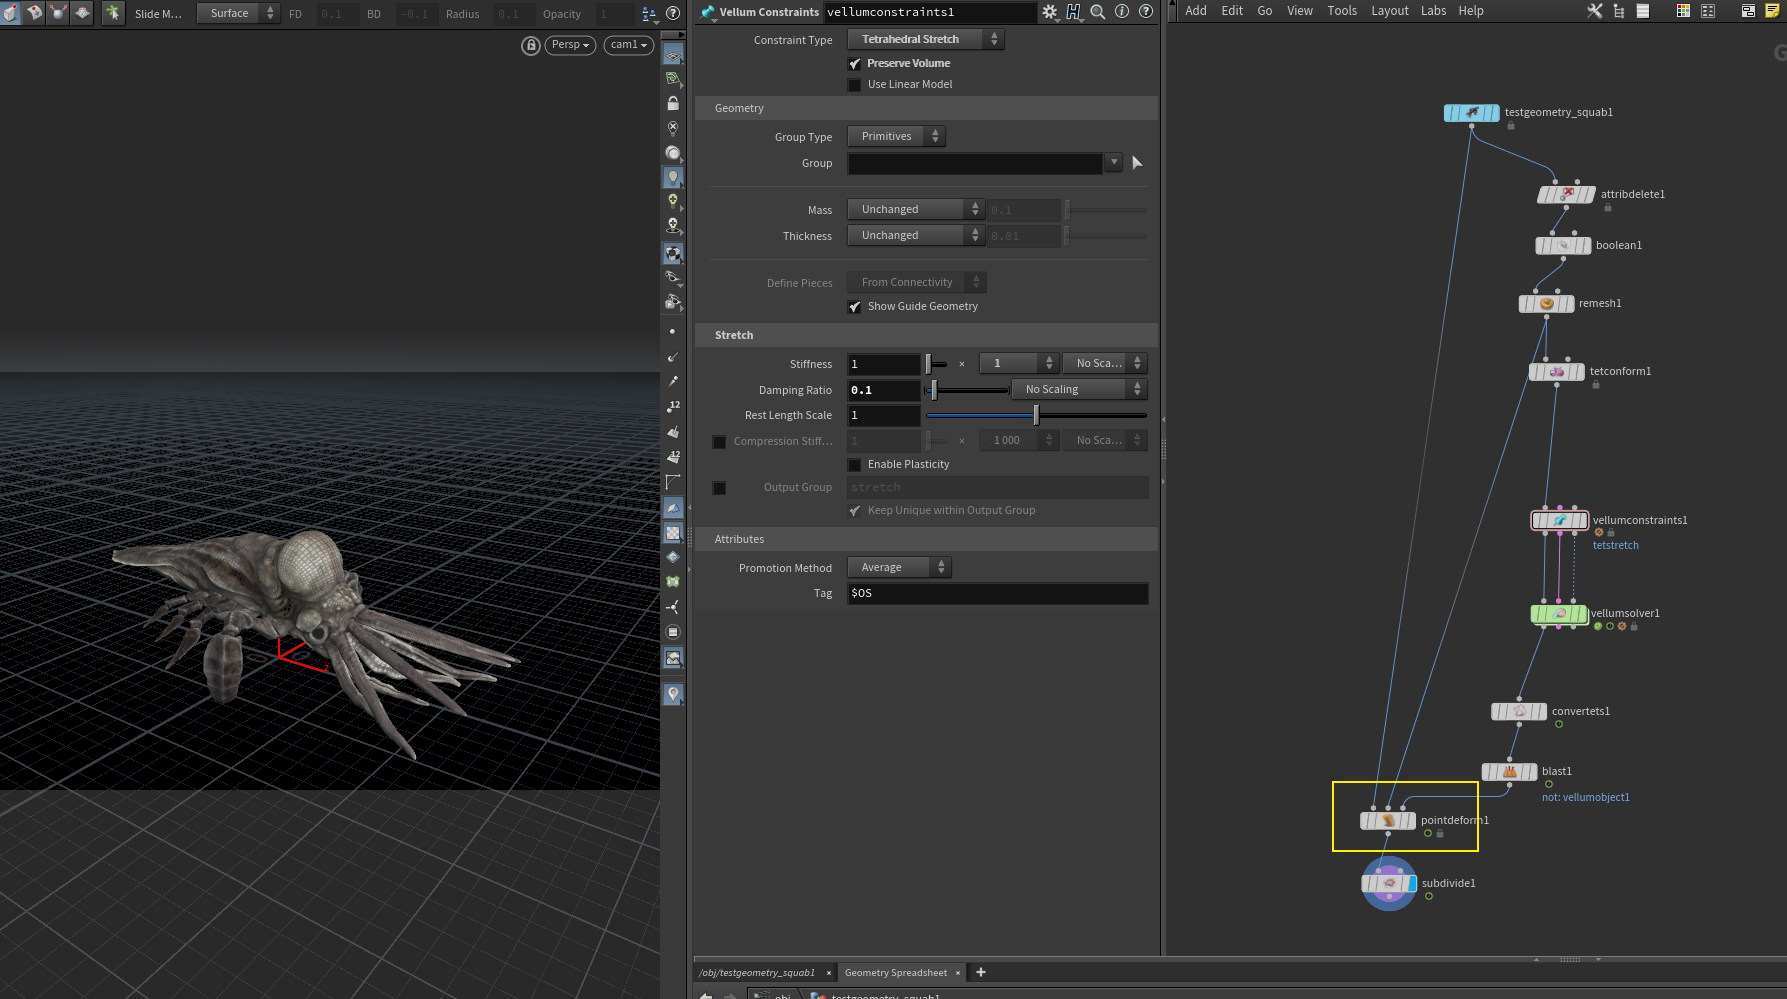
Task: Open the Labs menu
Action: tap(1433, 11)
